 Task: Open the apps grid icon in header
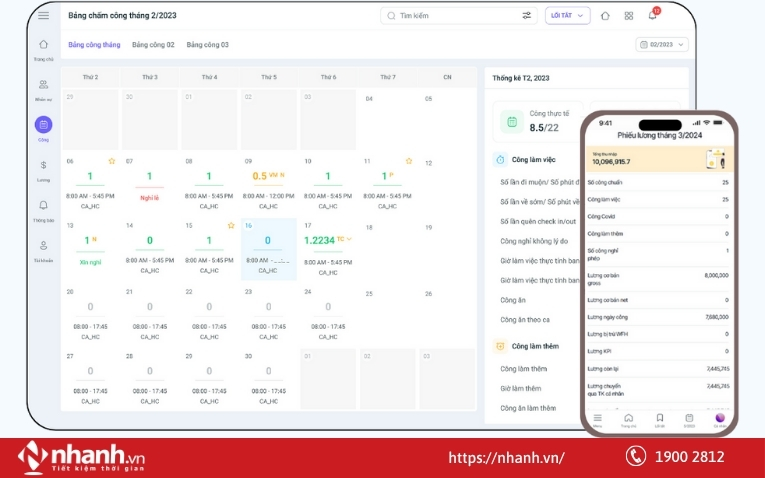point(629,15)
